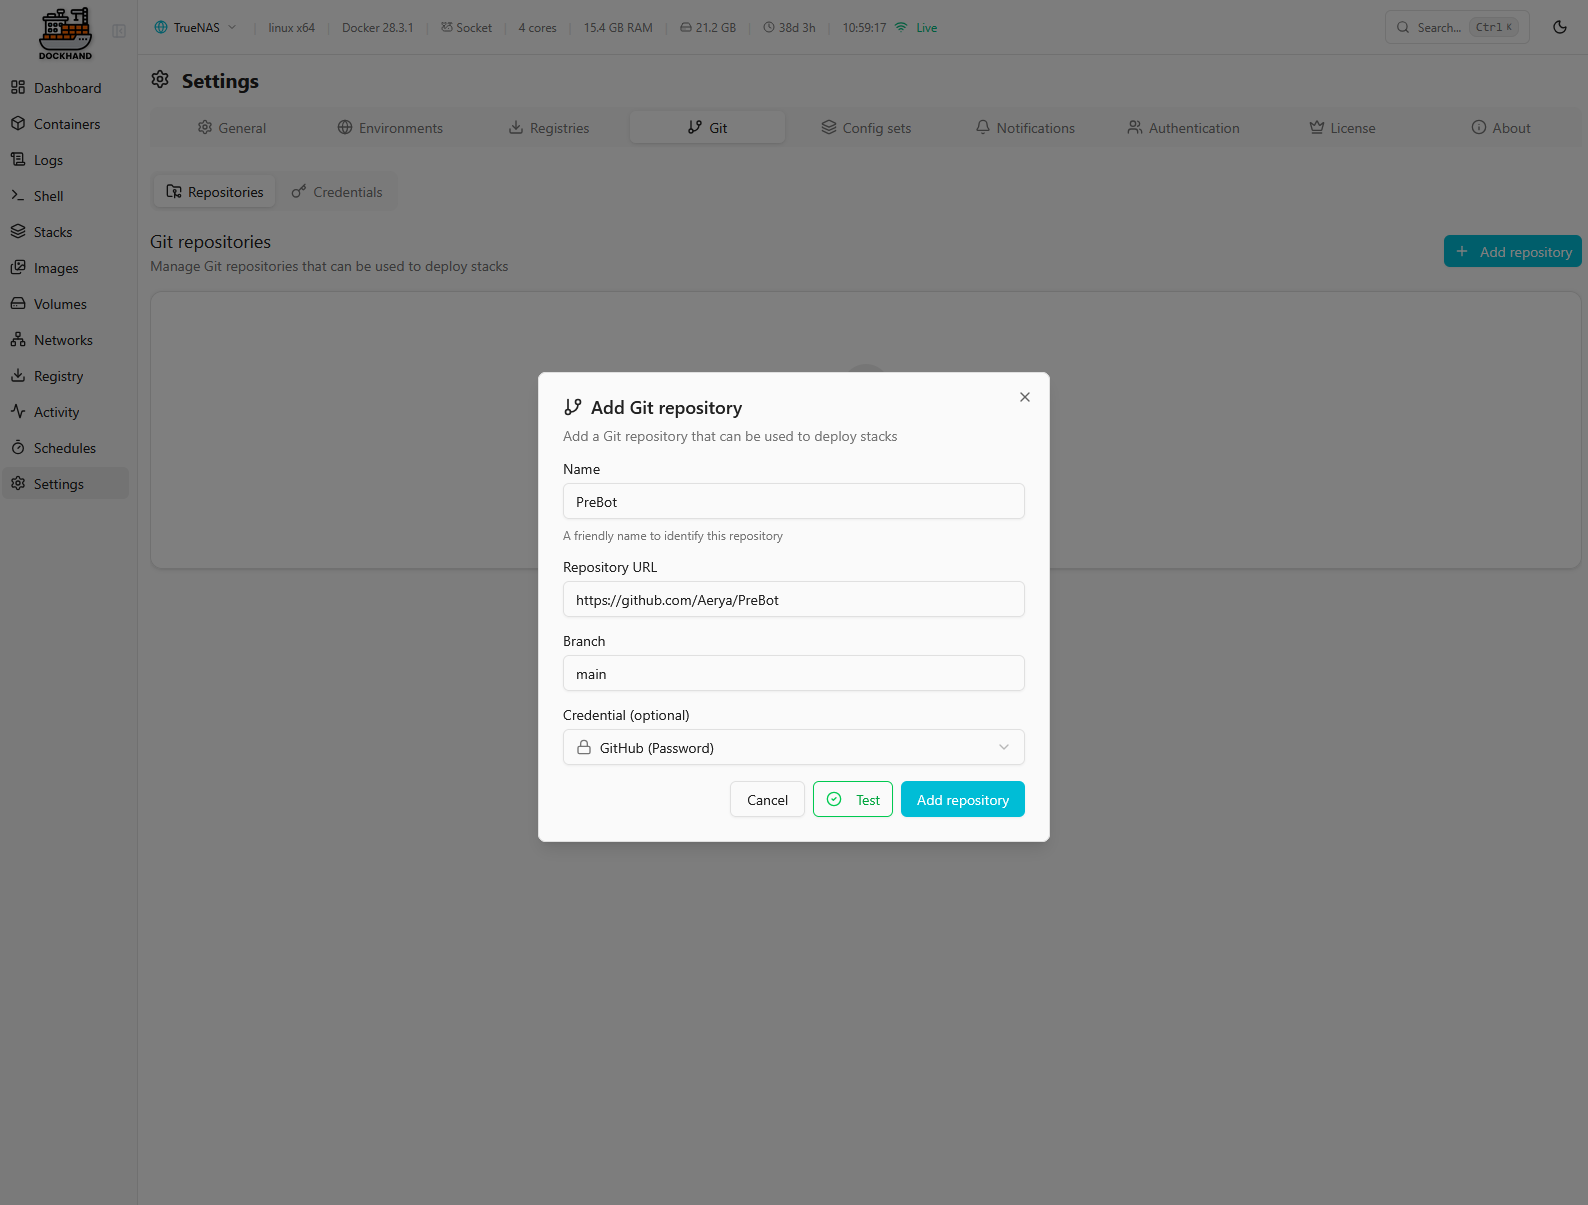Go to Volumes in the sidebar
Screen dimensions: 1588x1205
click(59, 304)
